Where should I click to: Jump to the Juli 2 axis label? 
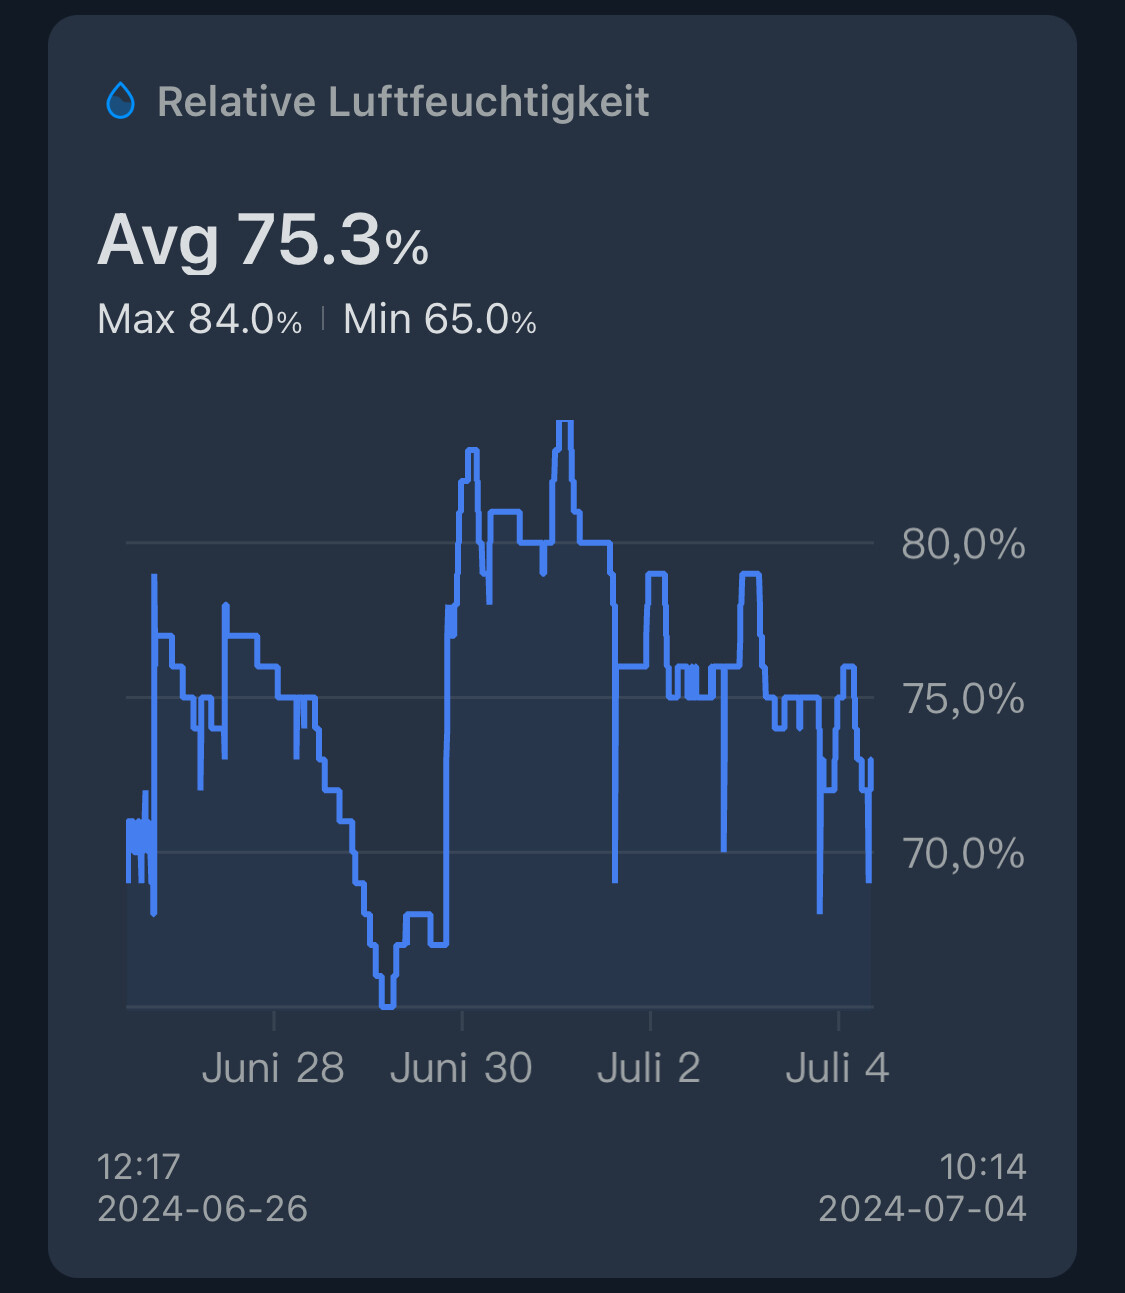648,1068
